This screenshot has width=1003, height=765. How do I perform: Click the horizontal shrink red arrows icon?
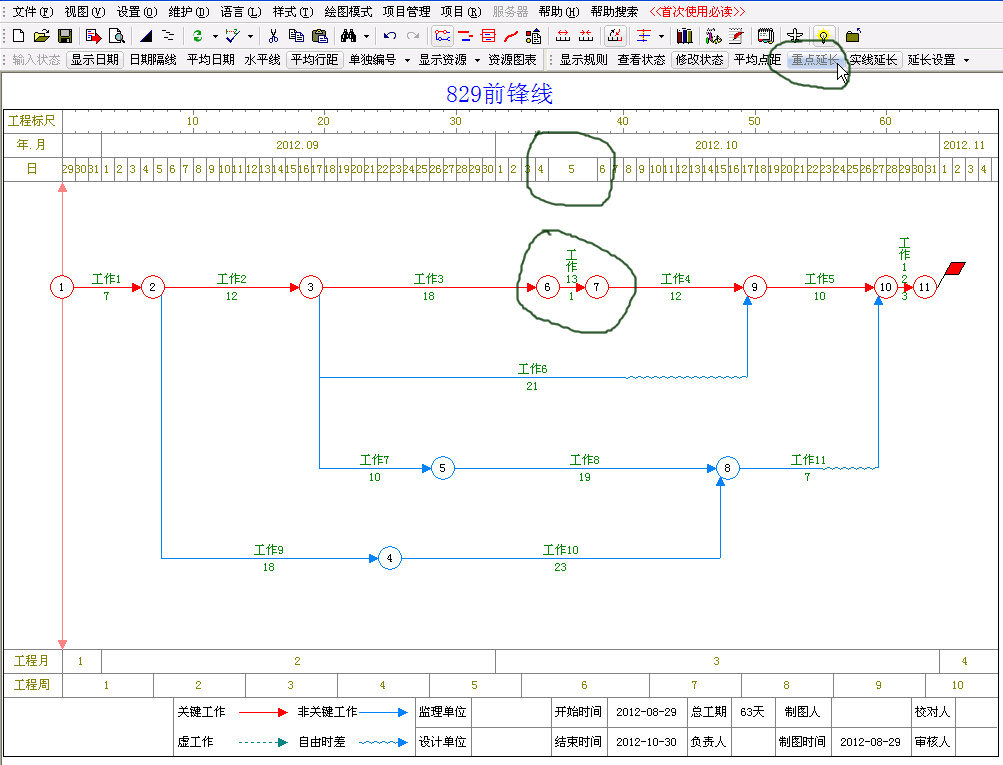pos(586,36)
